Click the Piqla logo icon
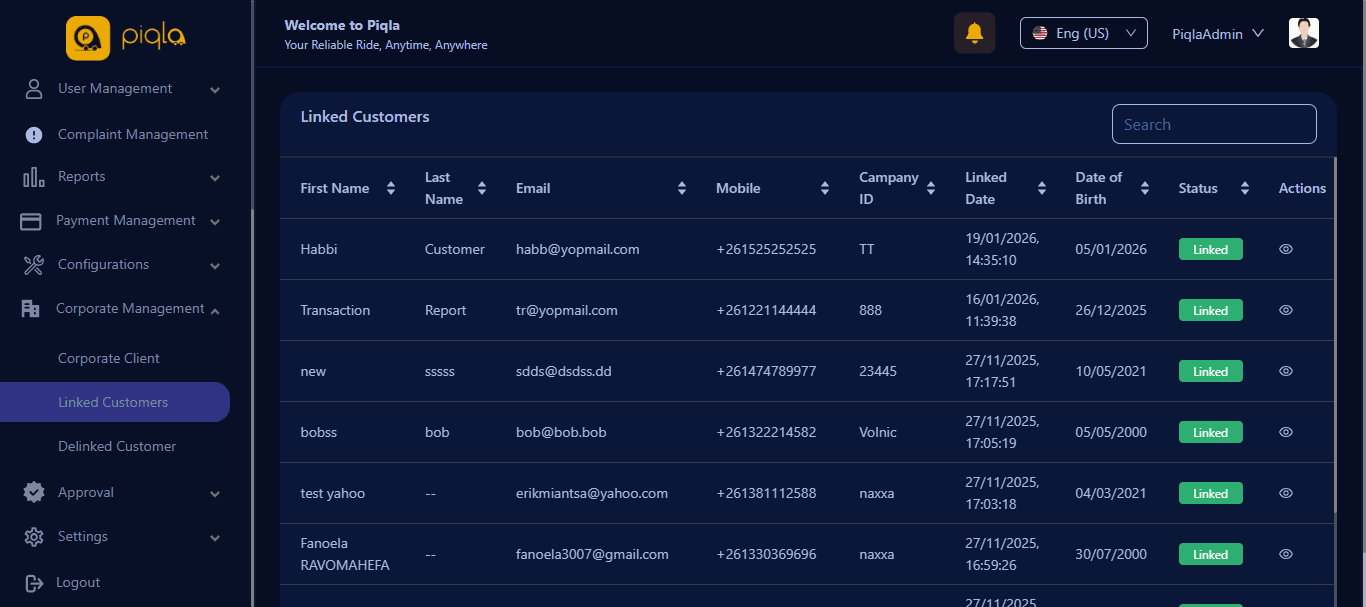This screenshot has width=1366, height=607. (x=88, y=38)
